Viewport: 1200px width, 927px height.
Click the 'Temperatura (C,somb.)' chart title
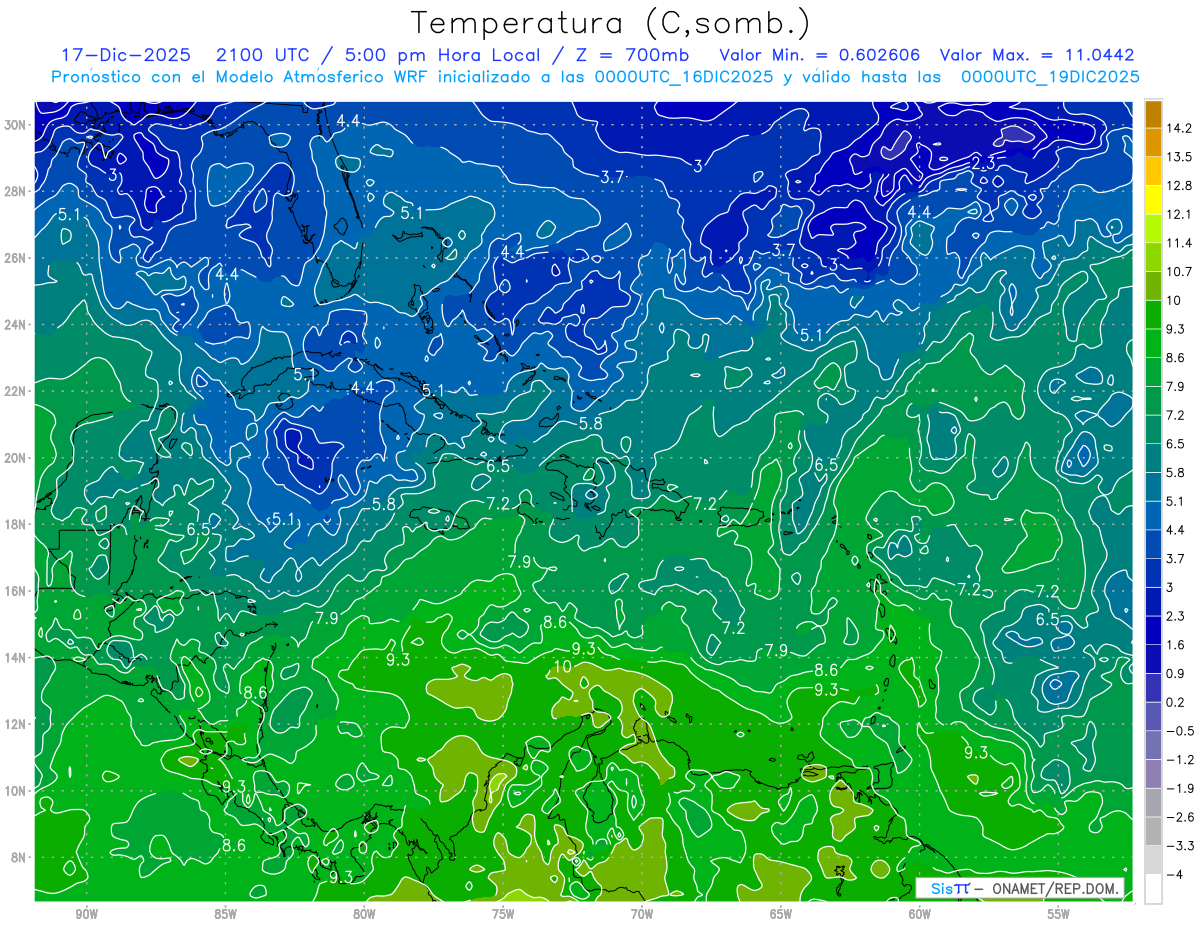tap(610, 23)
